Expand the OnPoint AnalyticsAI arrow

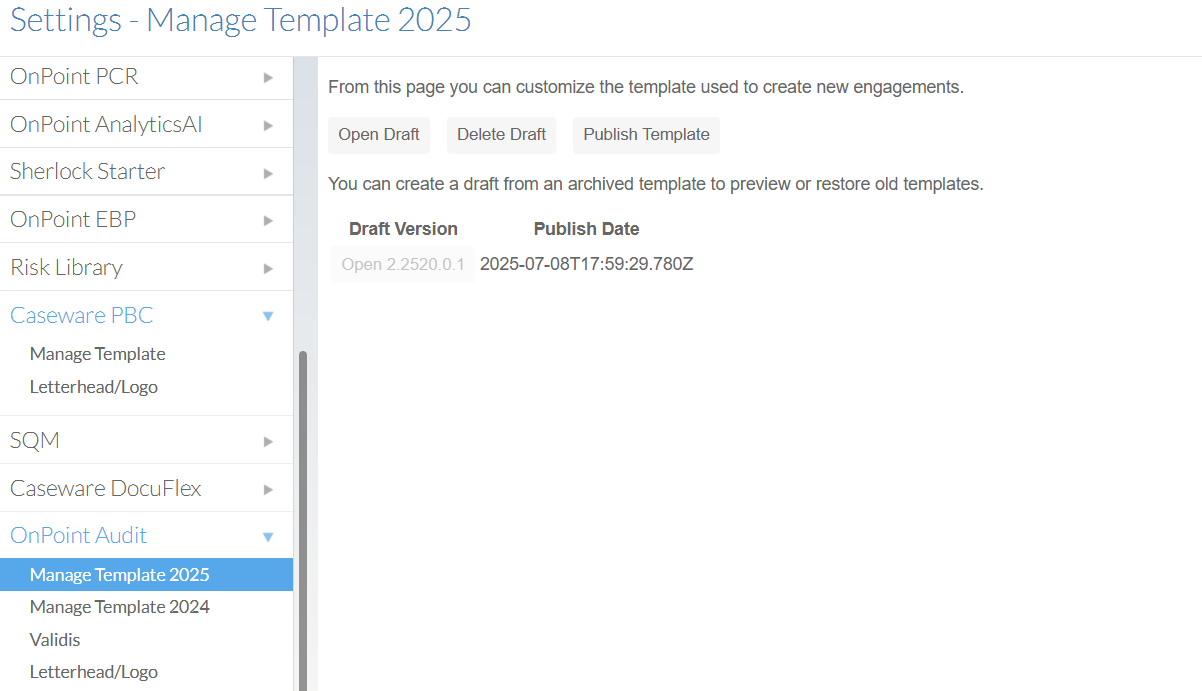(x=268, y=125)
